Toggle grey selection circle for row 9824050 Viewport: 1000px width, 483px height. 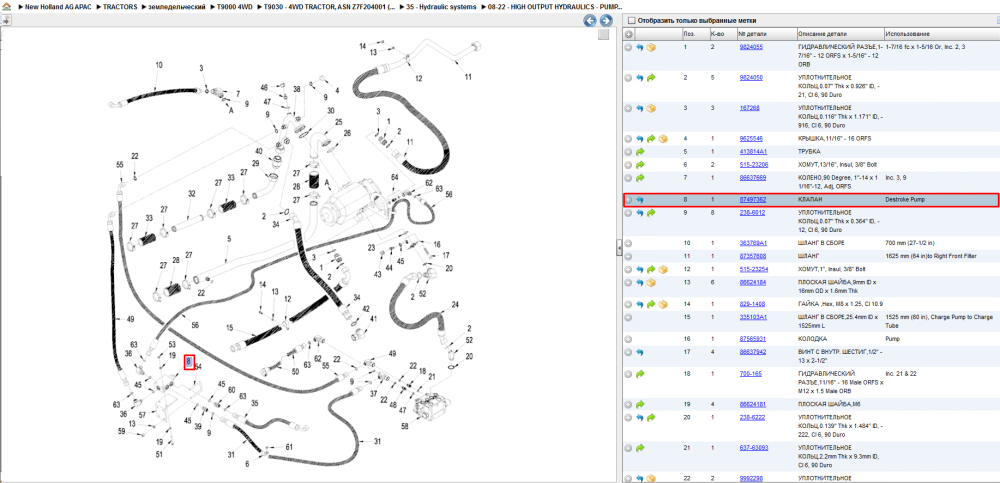[x=629, y=78]
